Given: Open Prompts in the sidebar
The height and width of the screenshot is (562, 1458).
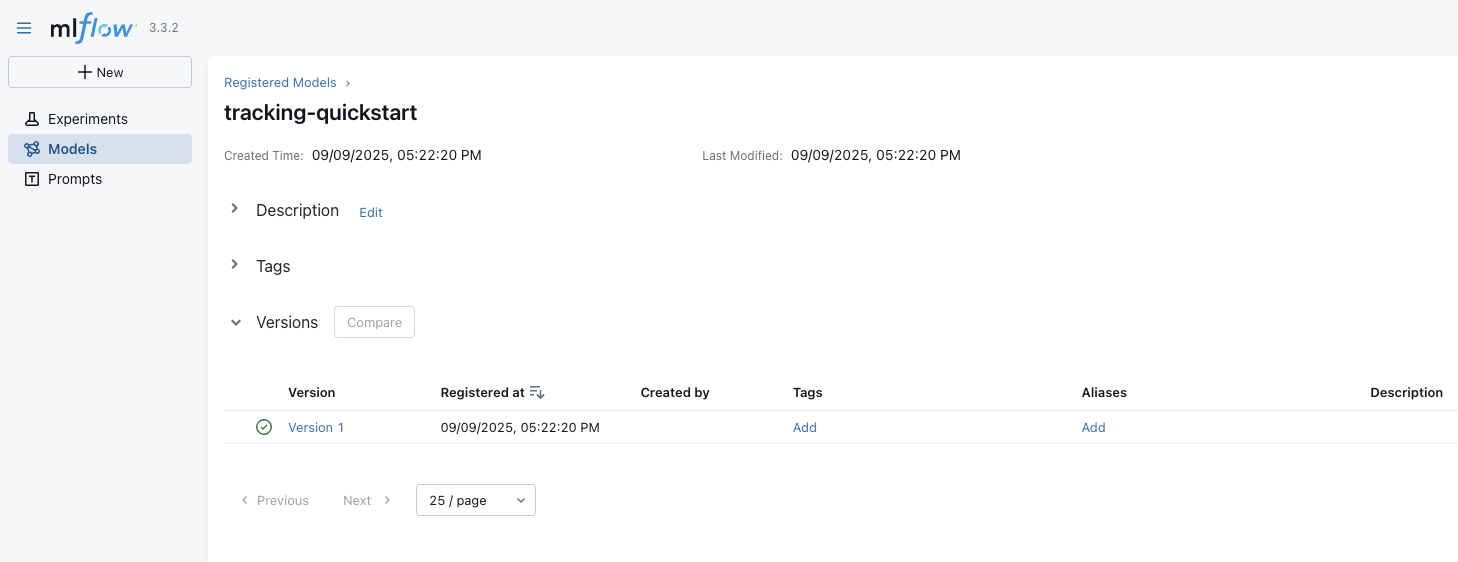Looking at the screenshot, I should click(75, 179).
